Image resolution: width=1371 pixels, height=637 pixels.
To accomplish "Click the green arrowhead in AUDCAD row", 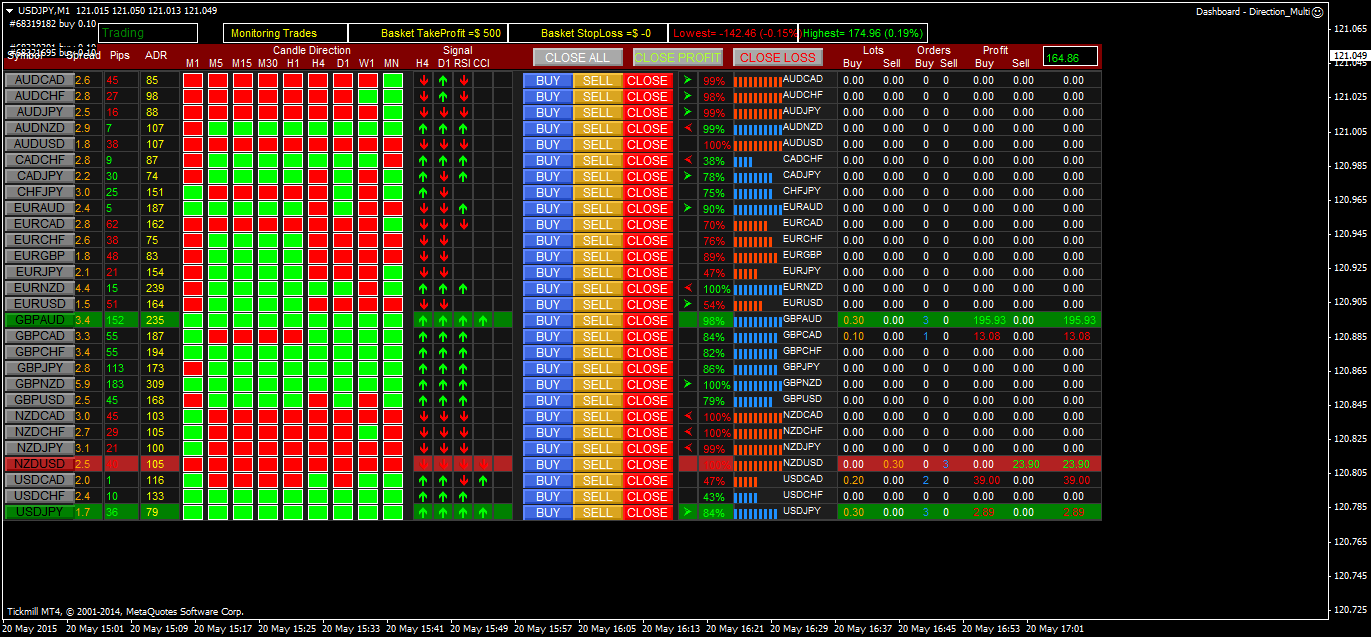I will pos(688,80).
